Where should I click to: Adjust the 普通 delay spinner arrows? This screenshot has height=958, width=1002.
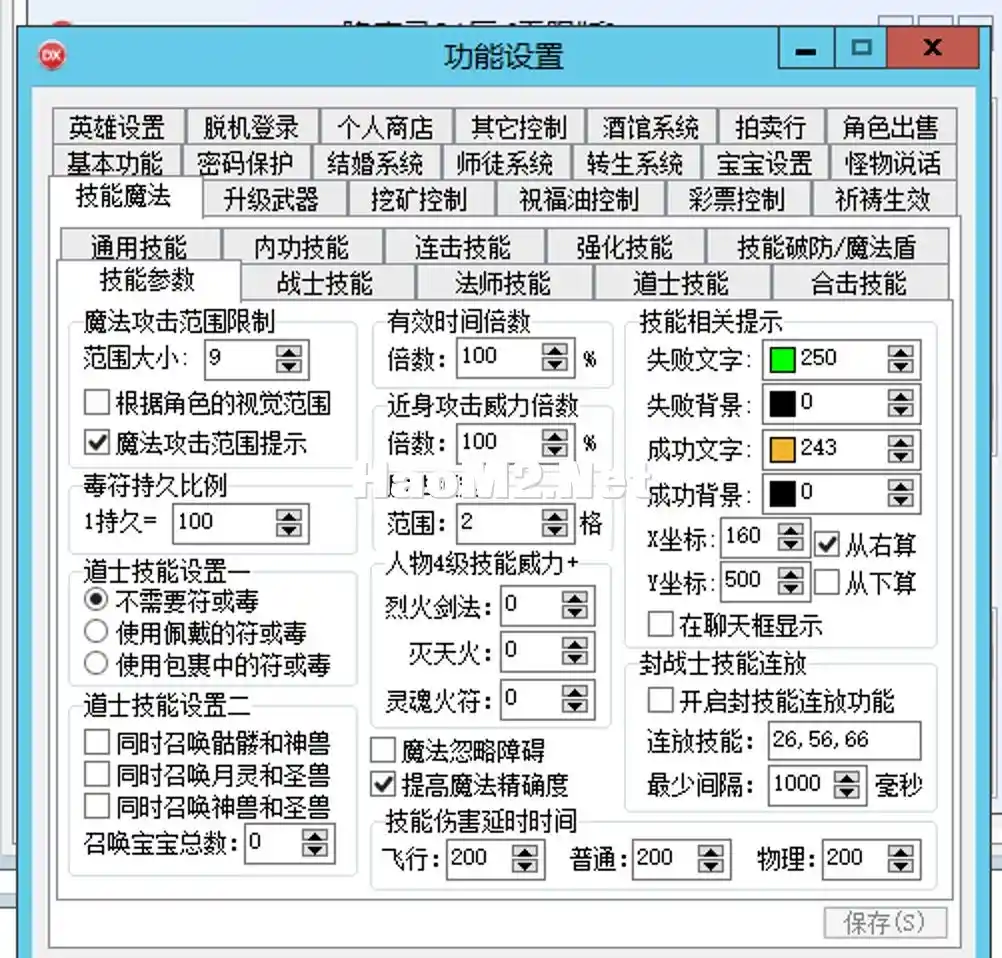coord(710,858)
